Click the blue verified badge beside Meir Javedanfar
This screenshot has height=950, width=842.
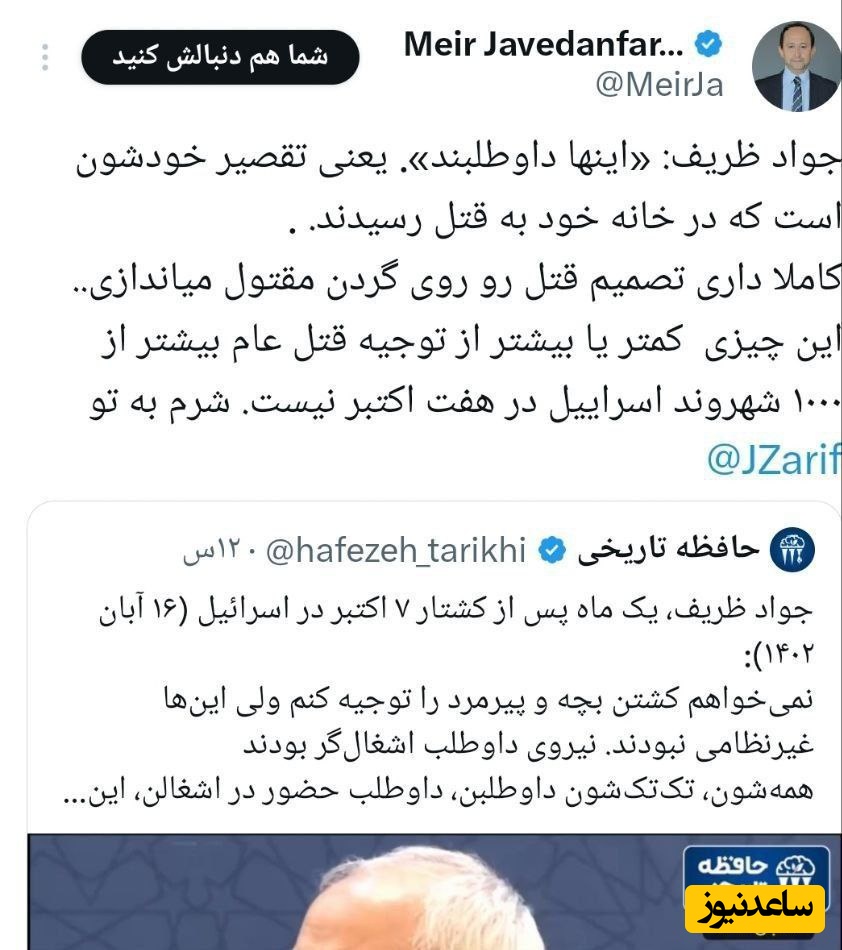point(708,44)
